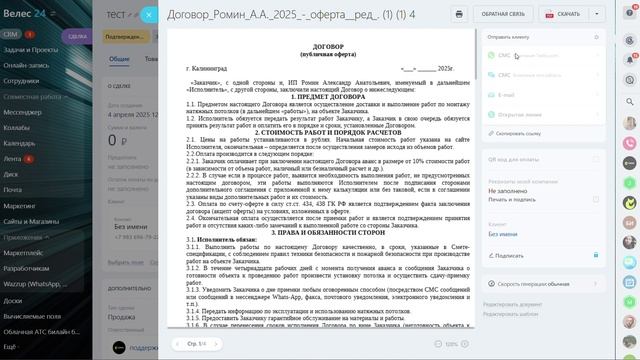The height and width of the screenshot is (360, 640).
Task: Open Мессенджер in the left menu
Action: 22,112
